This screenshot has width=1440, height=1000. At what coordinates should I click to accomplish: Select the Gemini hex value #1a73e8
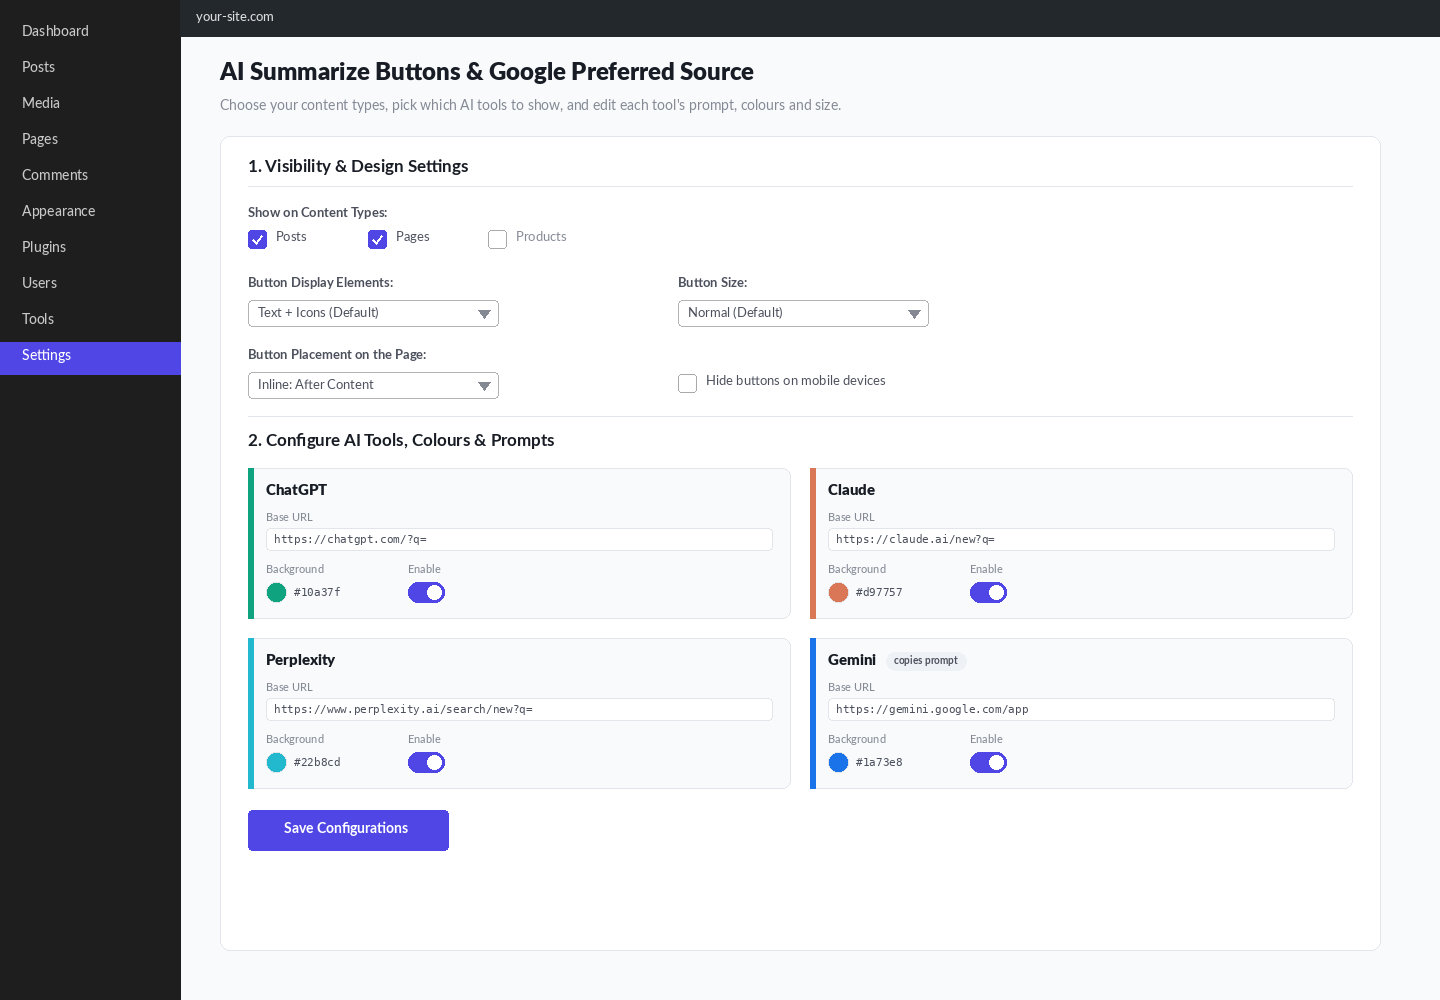click(x=879, y=763)
